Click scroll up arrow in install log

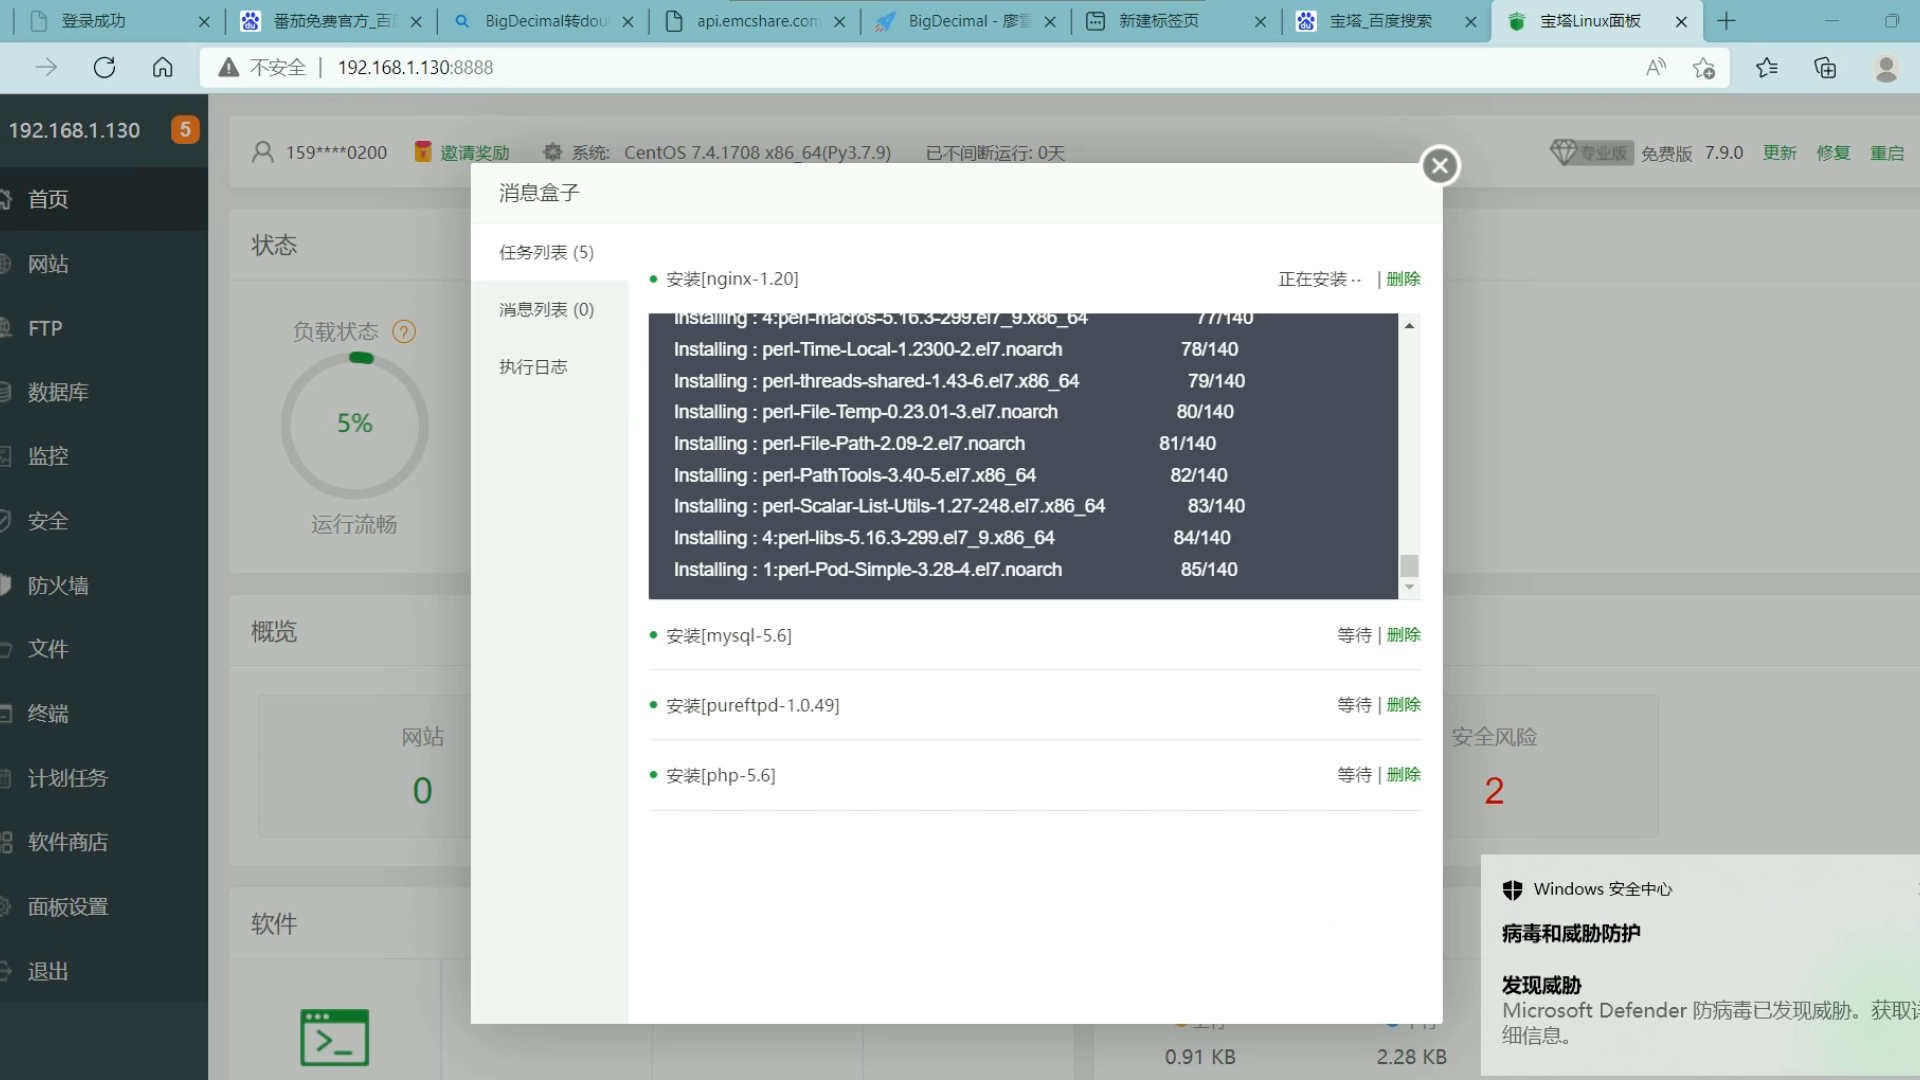(1409, 326)
